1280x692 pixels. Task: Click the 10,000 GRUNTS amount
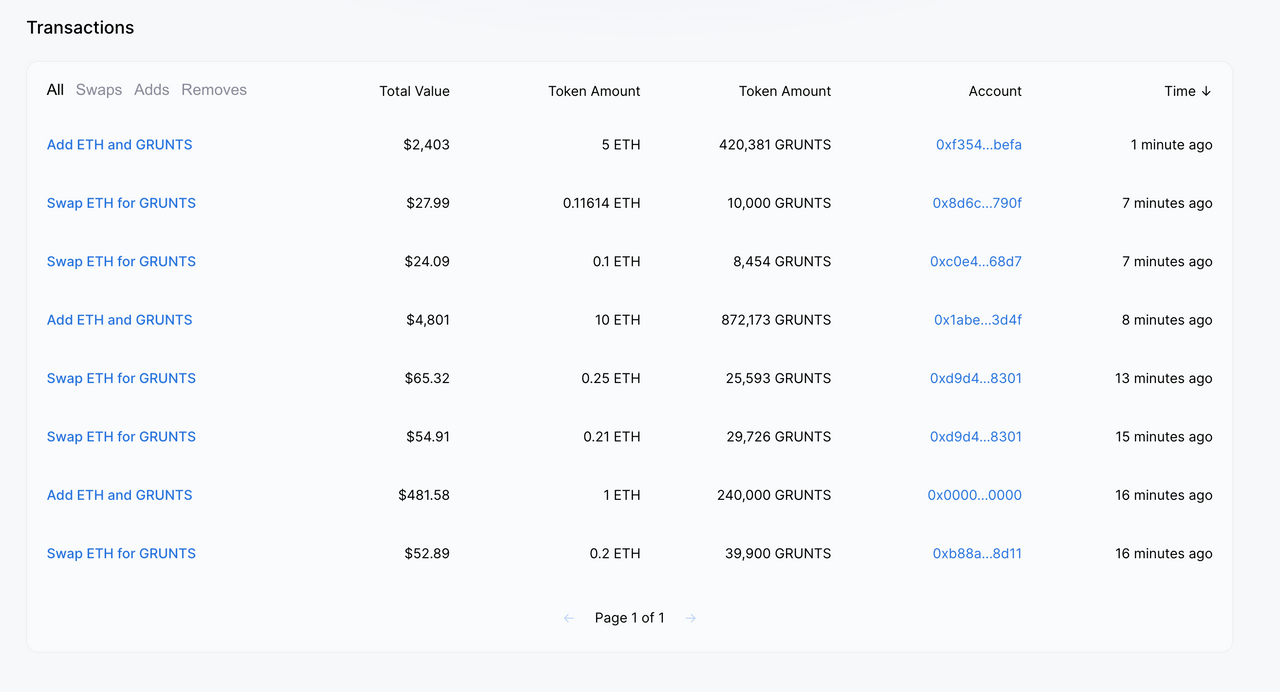[779, 203]
